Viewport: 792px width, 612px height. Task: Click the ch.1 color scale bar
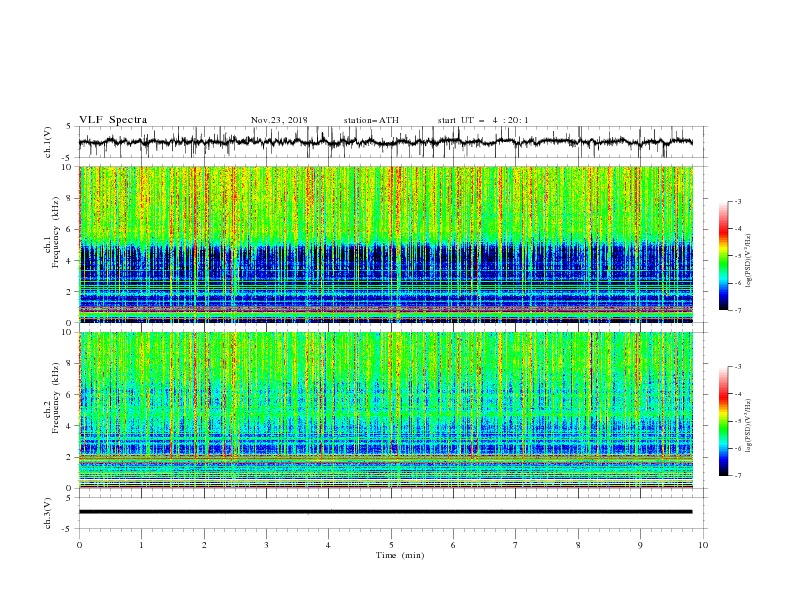pos(723,256)
